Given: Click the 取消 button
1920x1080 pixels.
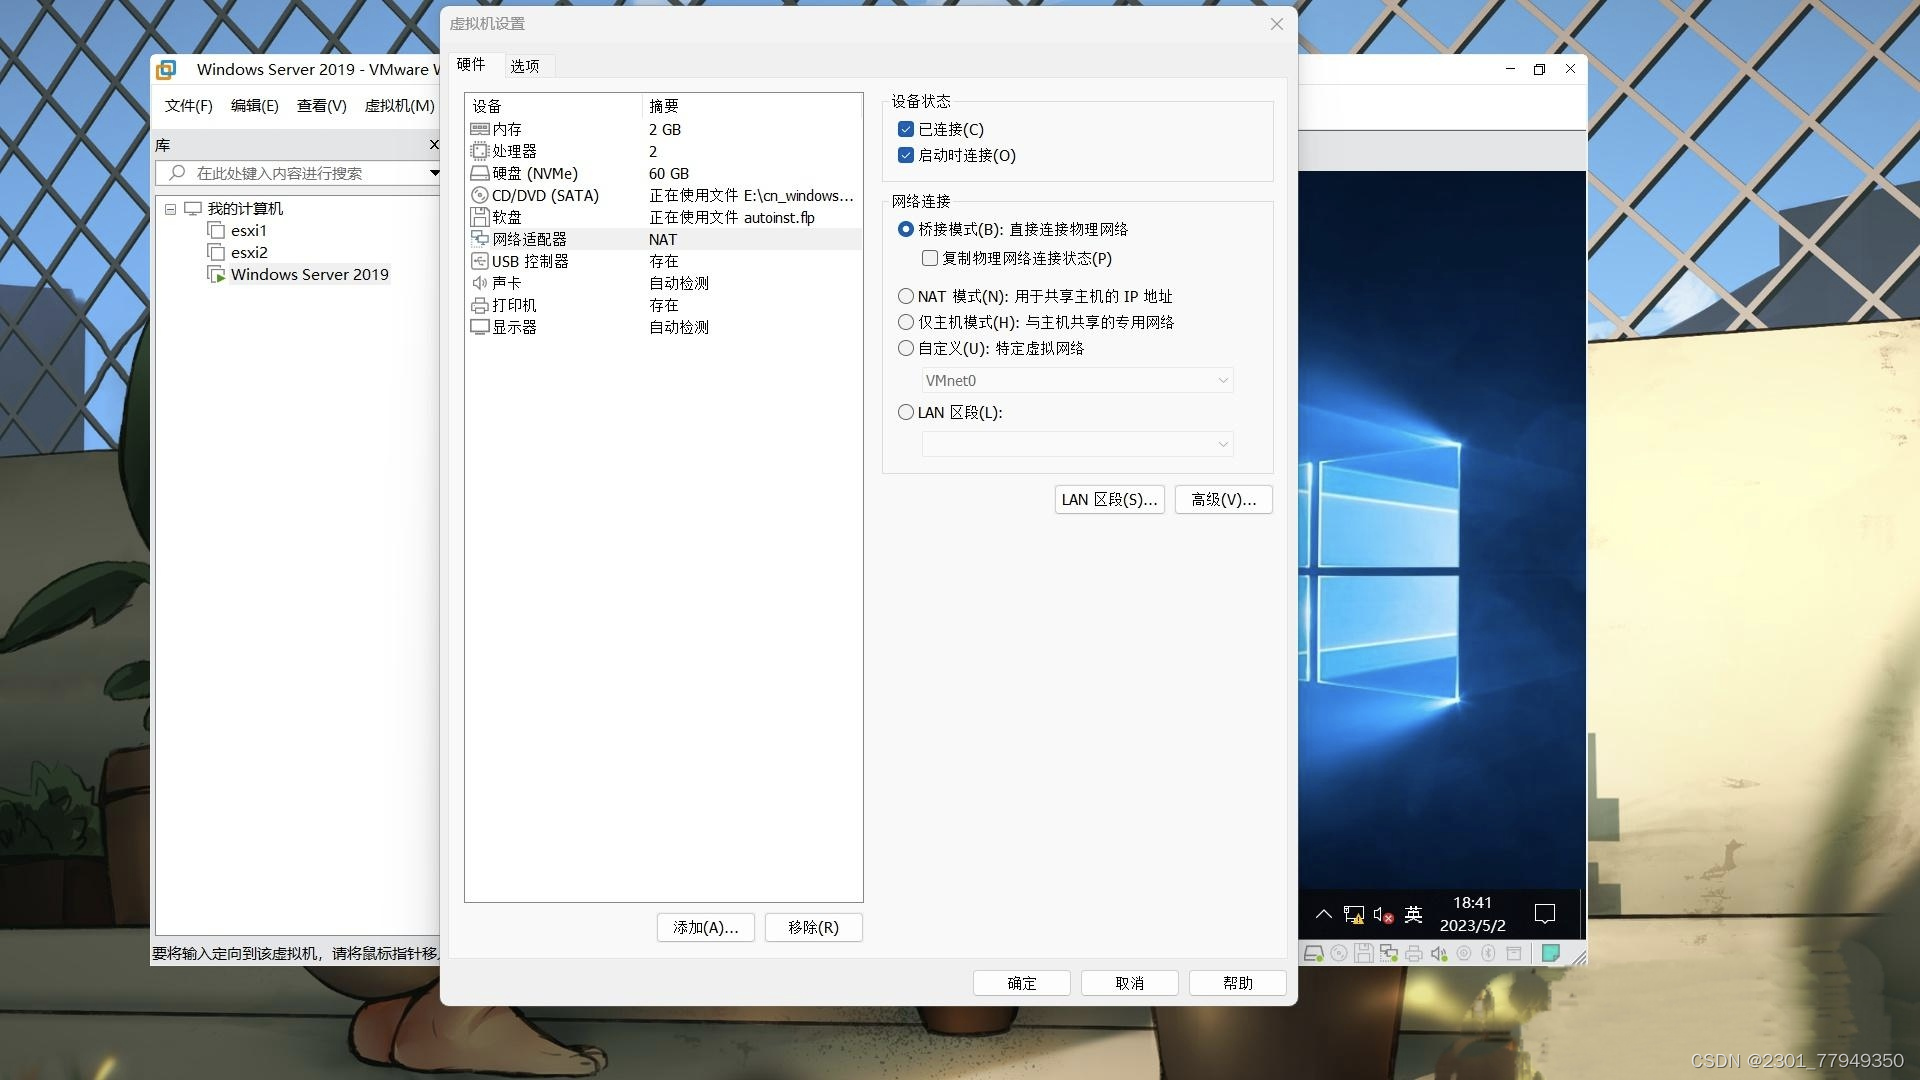Looking at the screenshot, I should [1130, 984].
